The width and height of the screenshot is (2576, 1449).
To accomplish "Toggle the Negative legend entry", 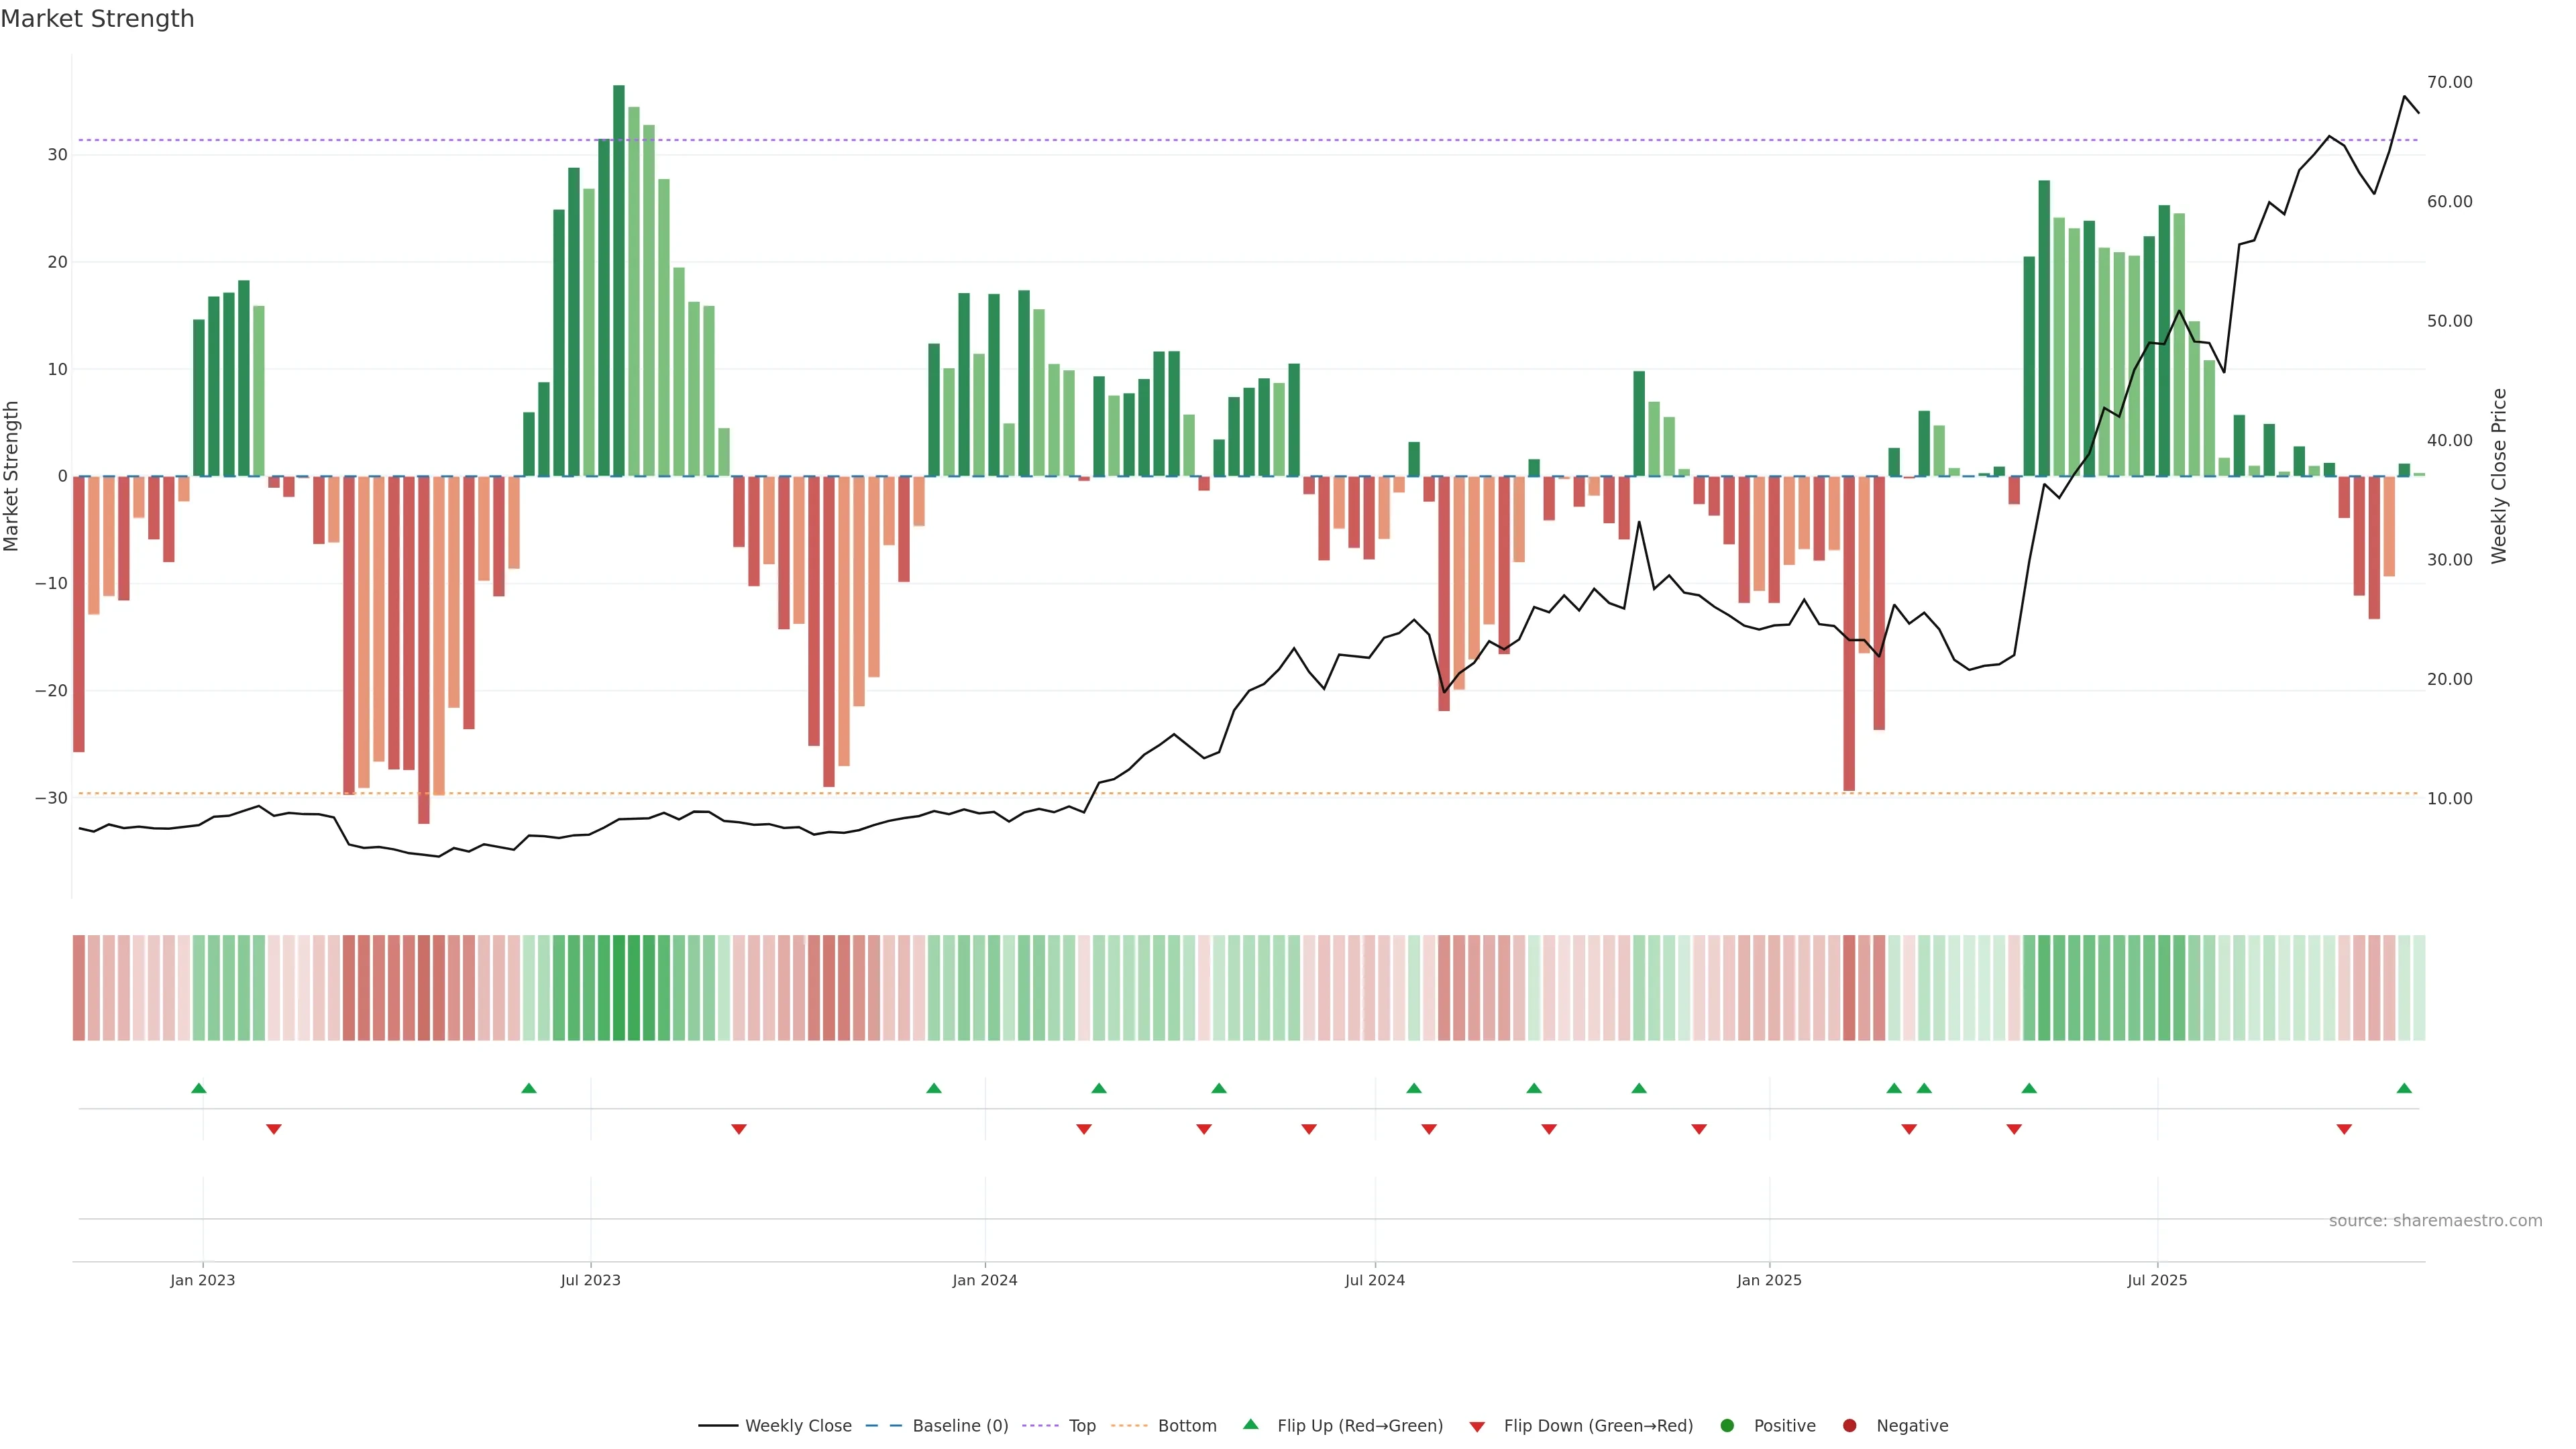I will pos(1911,1426).
